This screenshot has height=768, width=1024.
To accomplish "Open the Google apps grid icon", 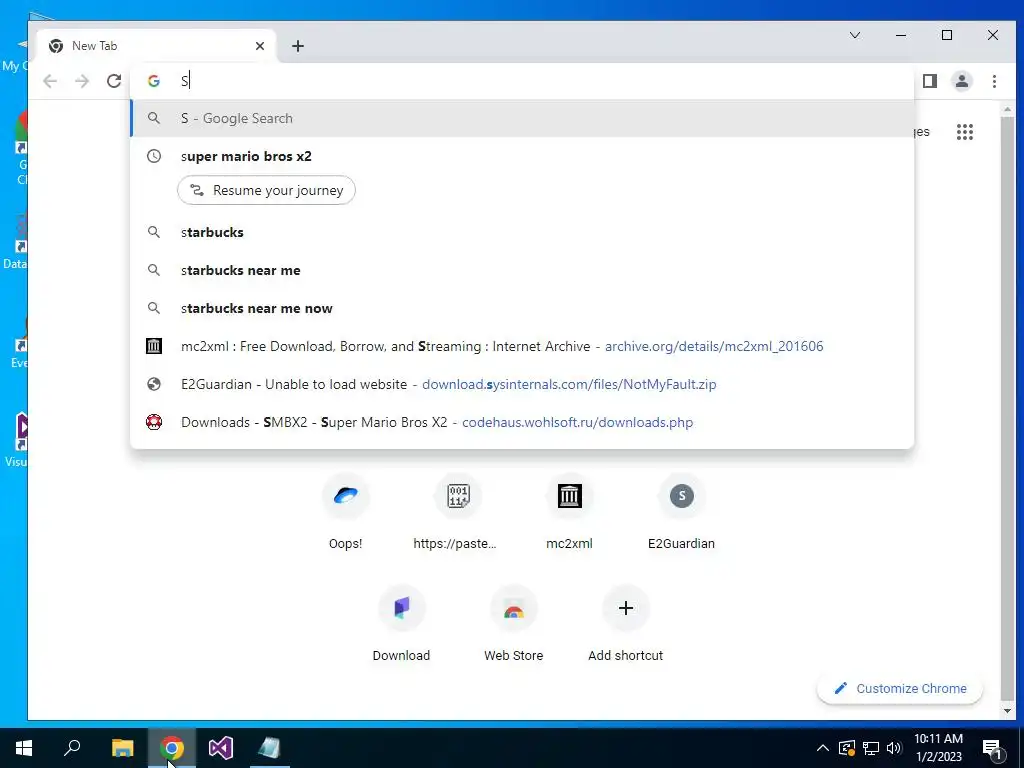I will click(965, 132).
